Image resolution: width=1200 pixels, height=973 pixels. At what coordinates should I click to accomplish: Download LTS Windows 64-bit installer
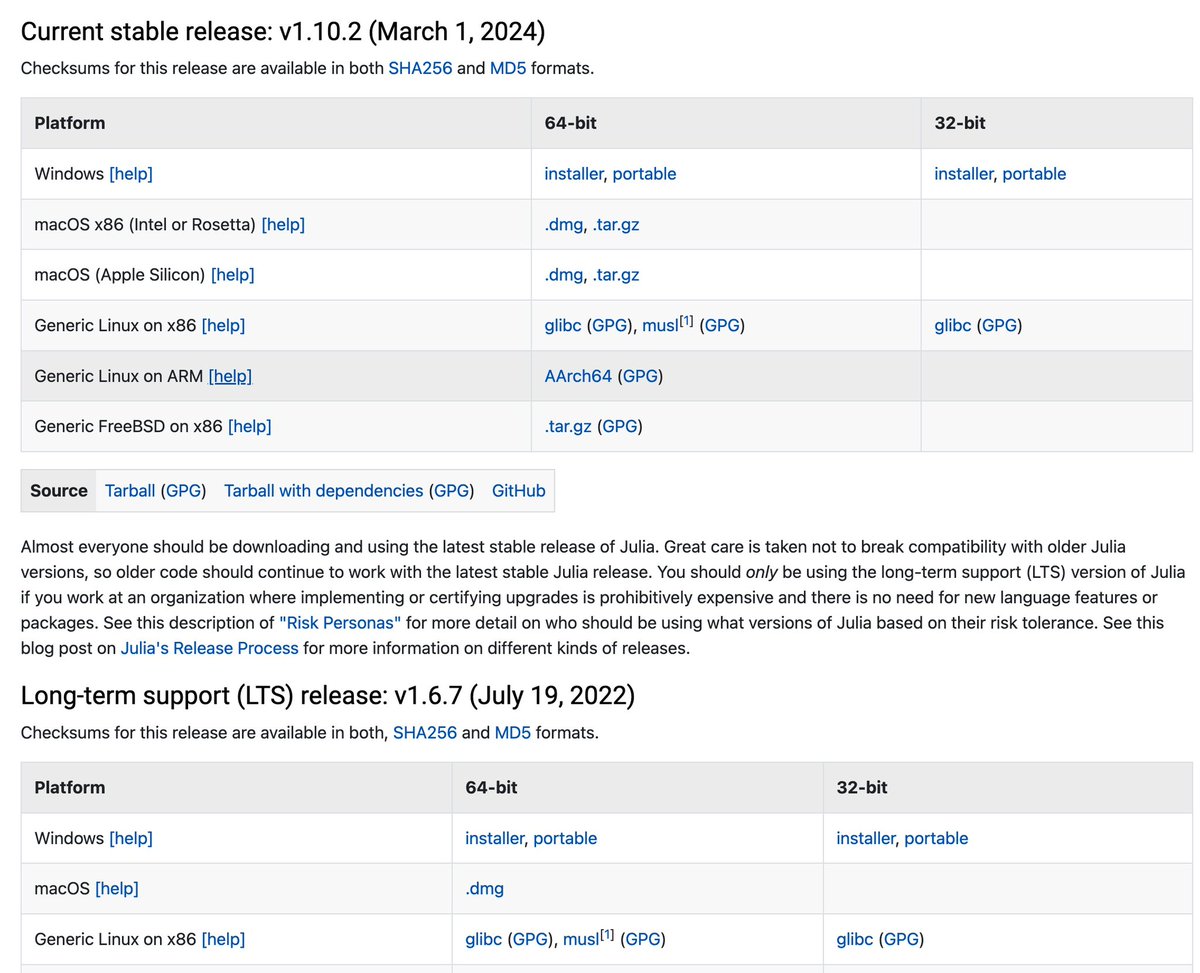click(x=494, y=838)
